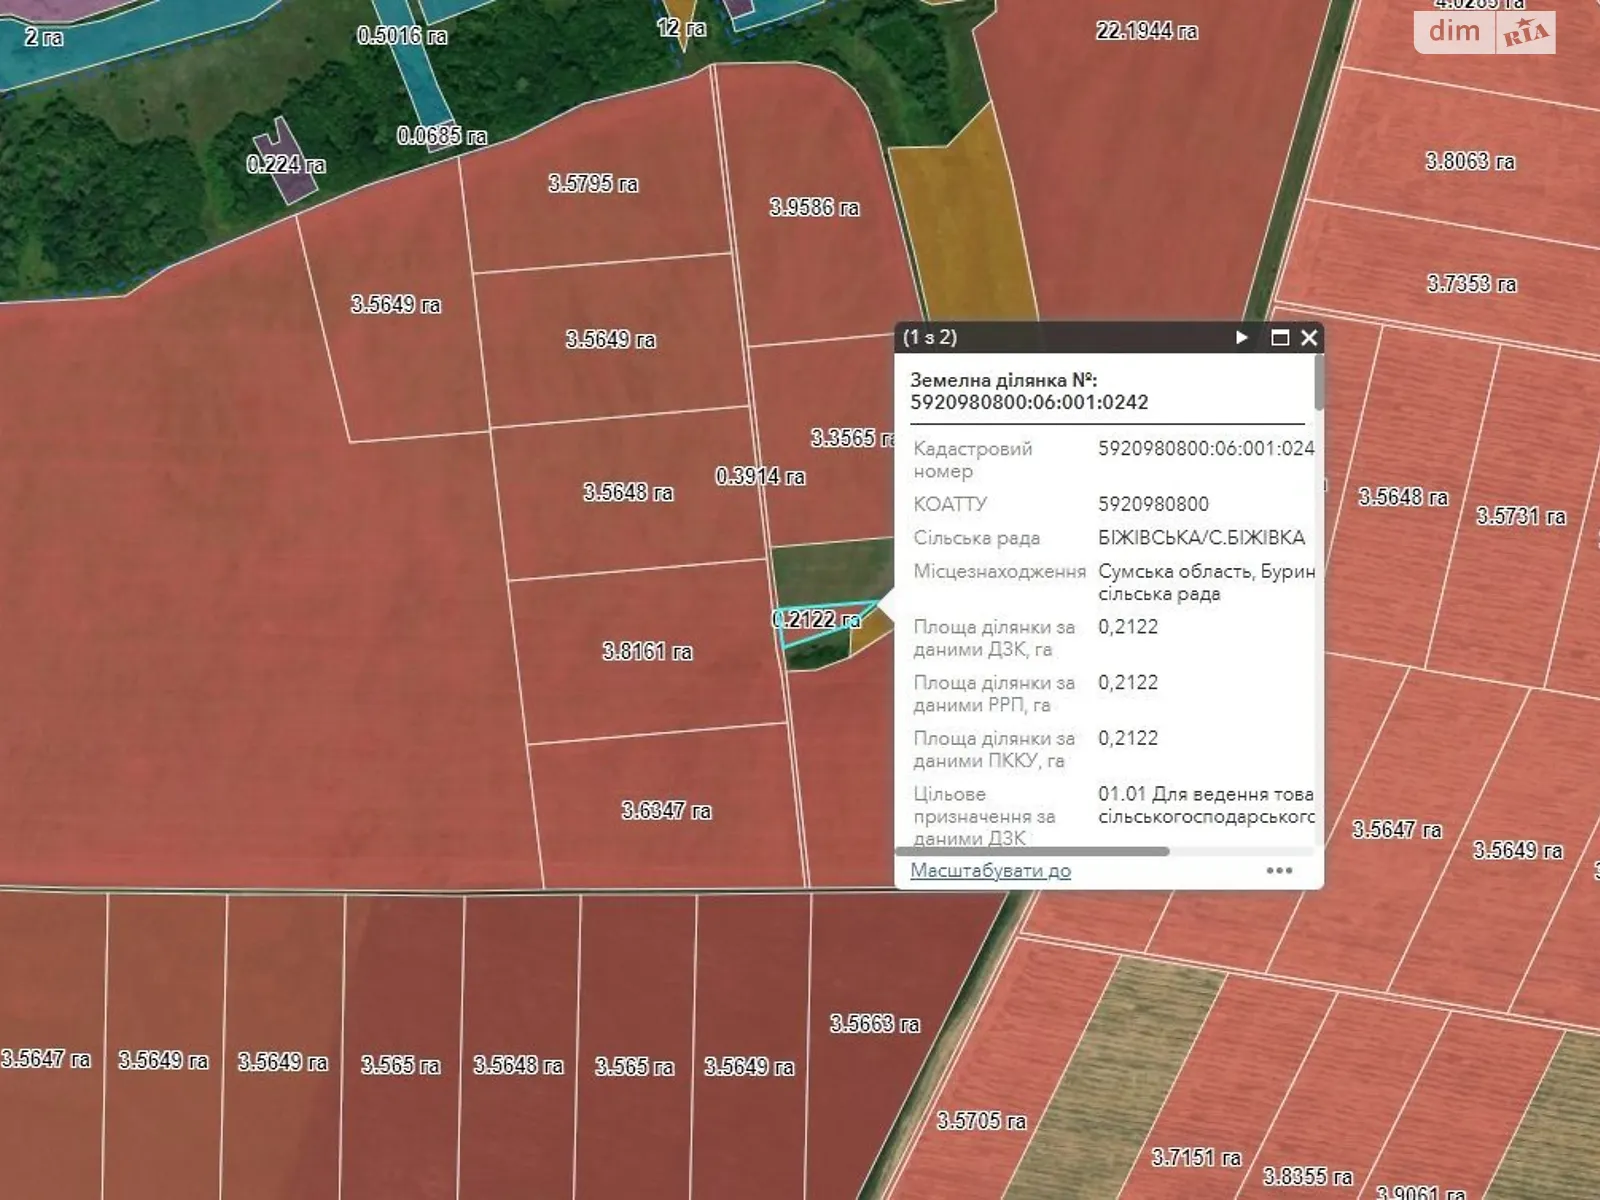The width and height of the screenshot is (1600, 1200).
Task: Maximize the parcel info popup
Action: pos(1279,338)
